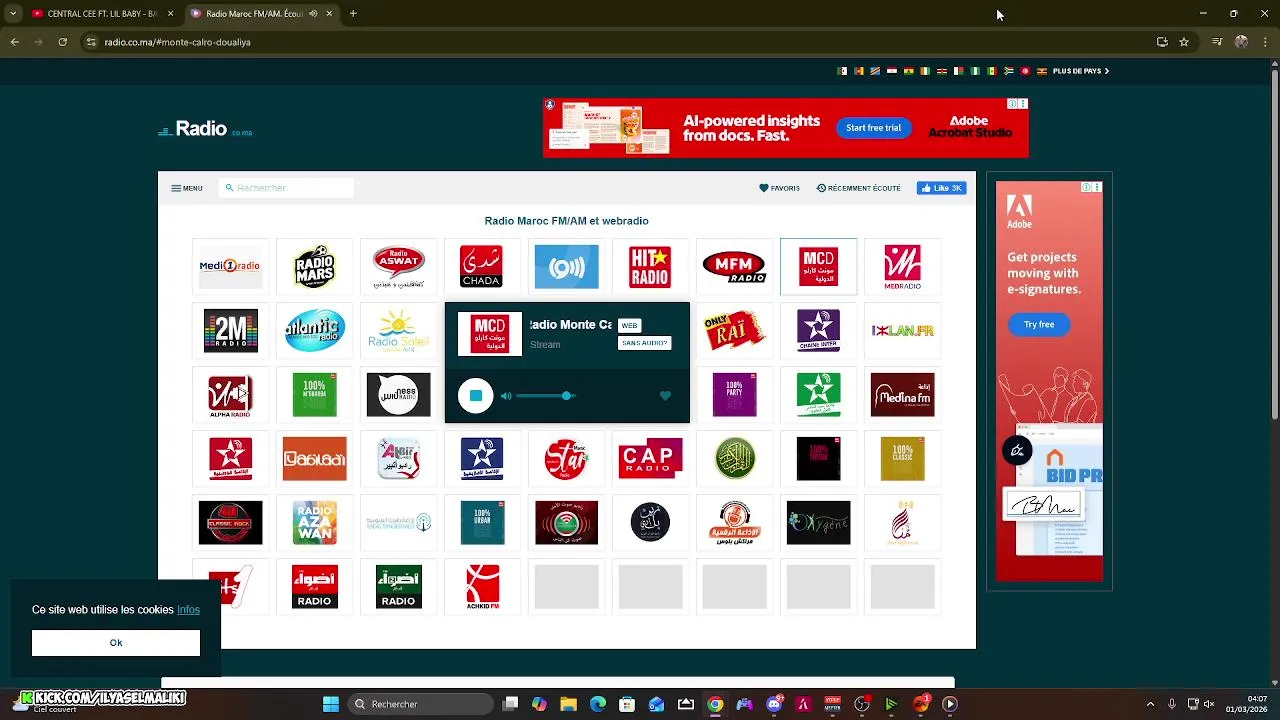Stop the Monte Carlo radio stream
The image size is (1280, 720).
pos(476,396)
